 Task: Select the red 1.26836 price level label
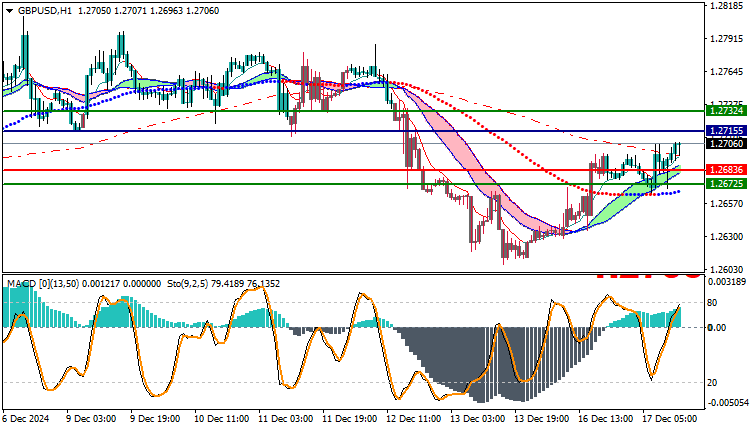[727, 170]
